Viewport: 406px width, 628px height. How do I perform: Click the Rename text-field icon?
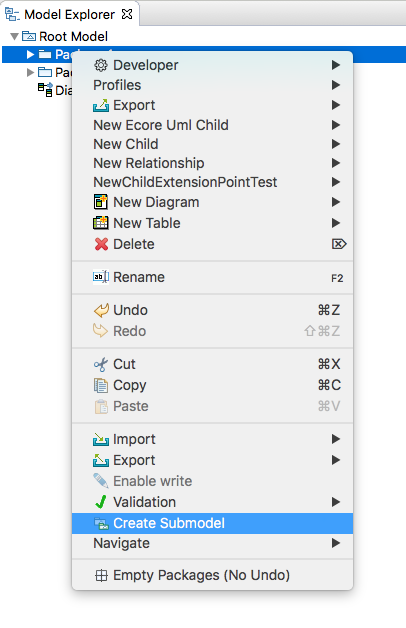point(101,277)
